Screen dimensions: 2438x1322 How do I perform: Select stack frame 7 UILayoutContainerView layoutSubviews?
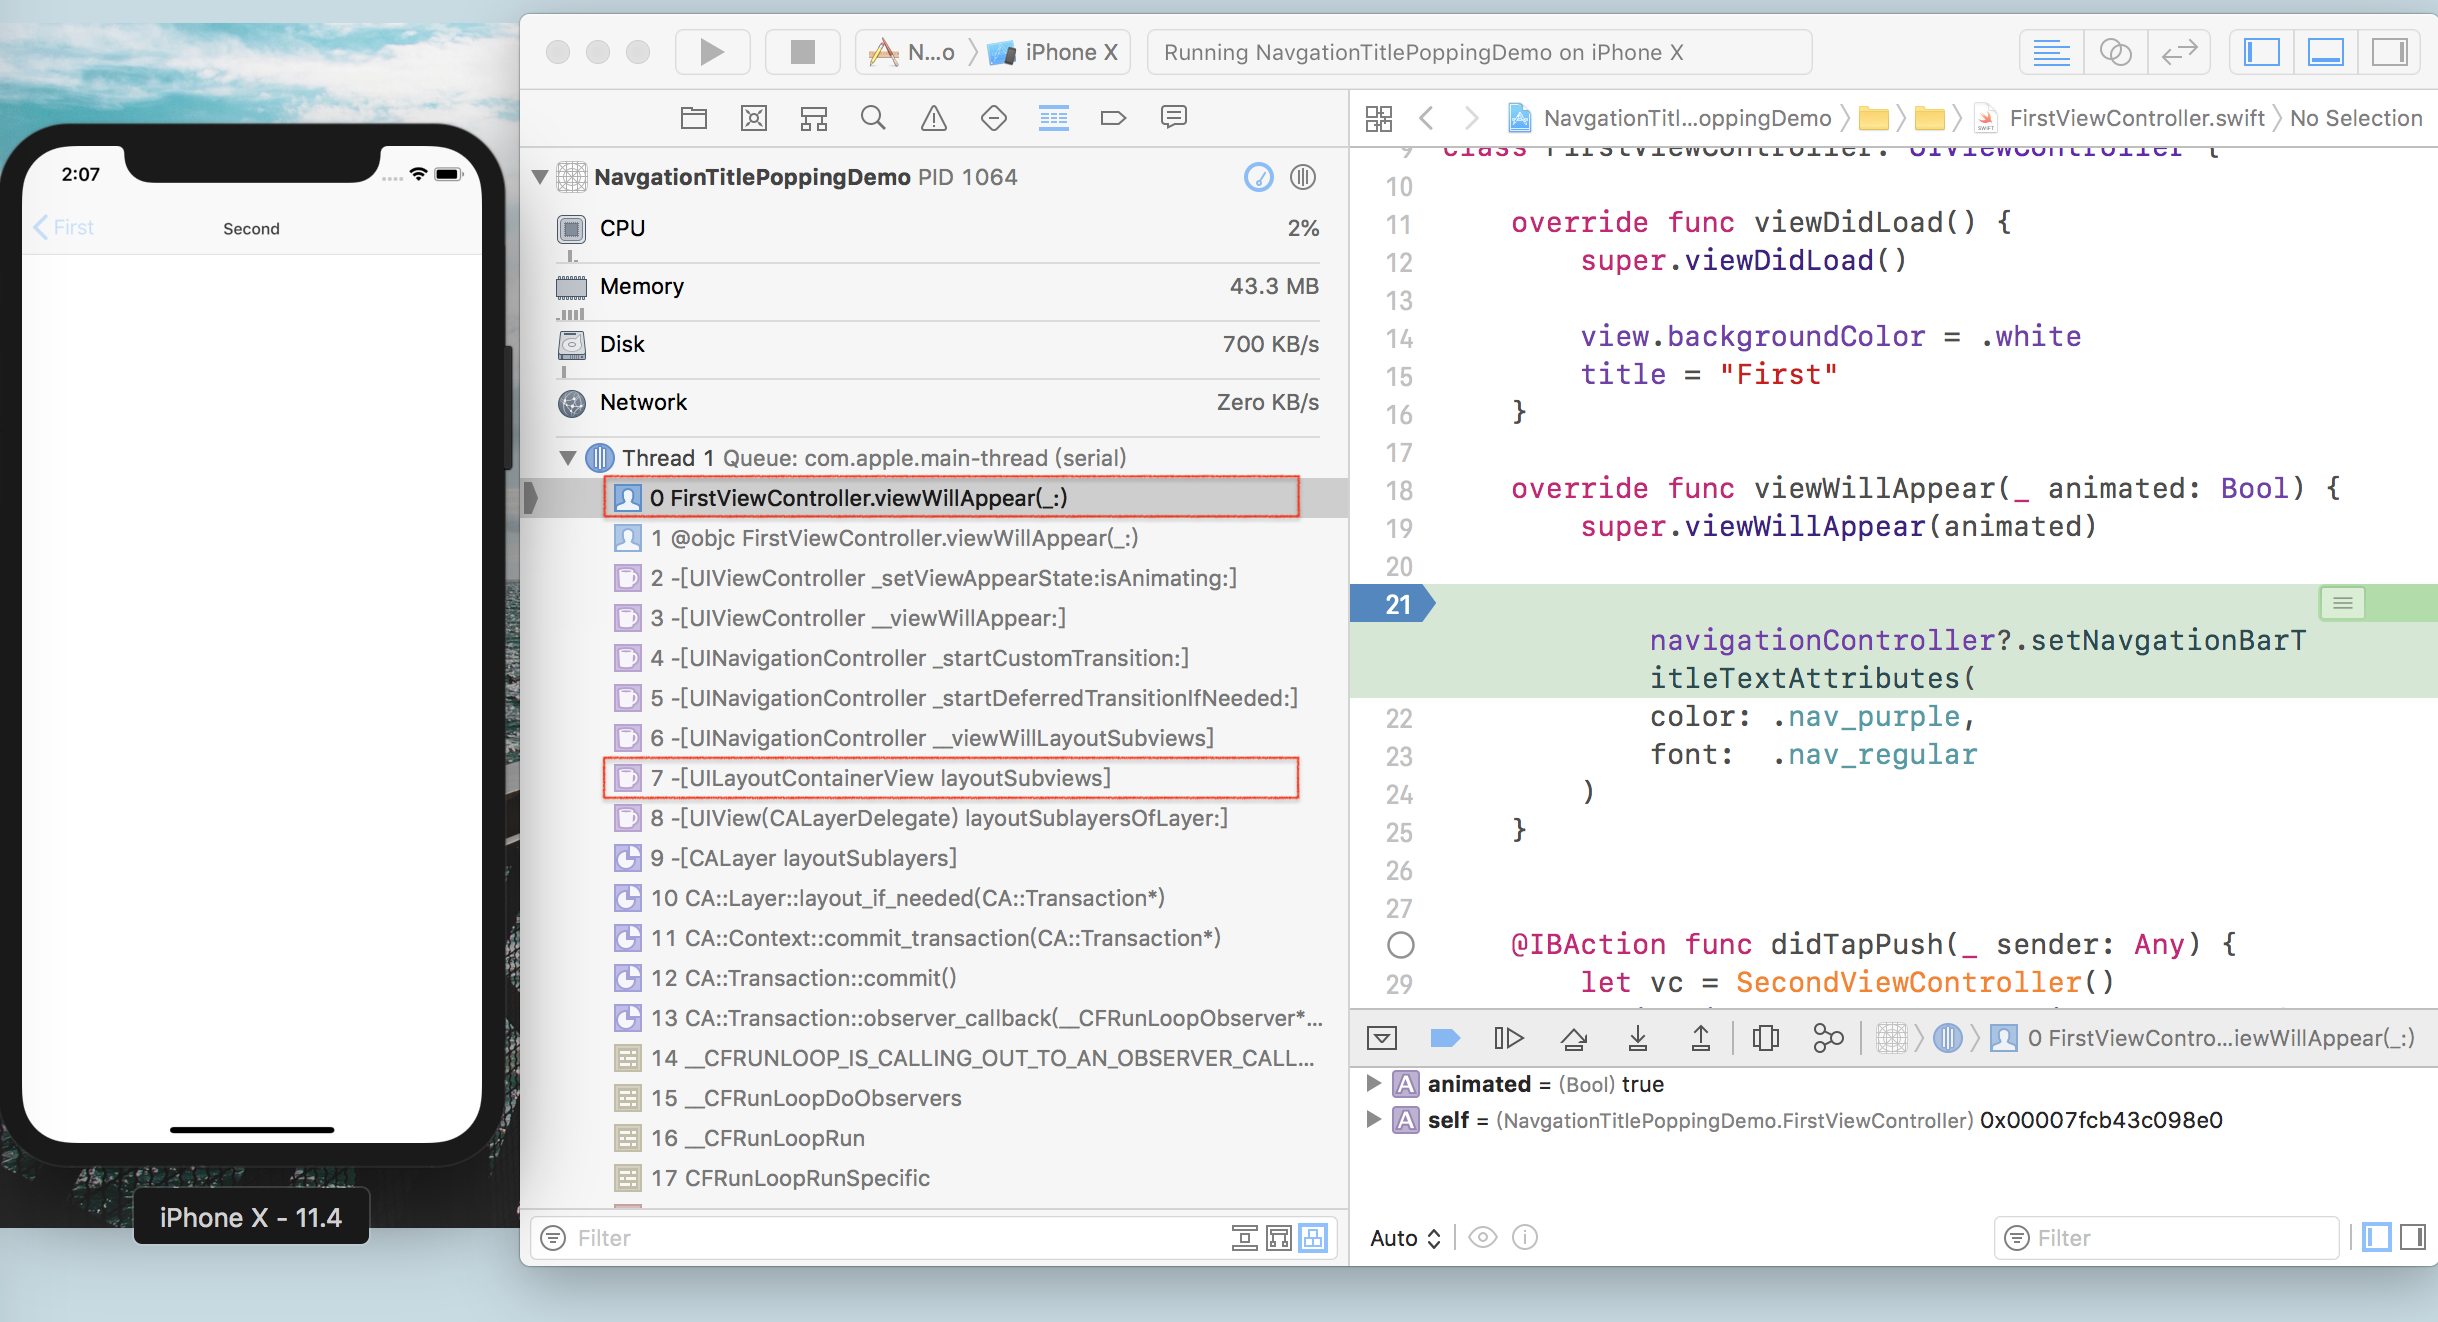point(880,778)
